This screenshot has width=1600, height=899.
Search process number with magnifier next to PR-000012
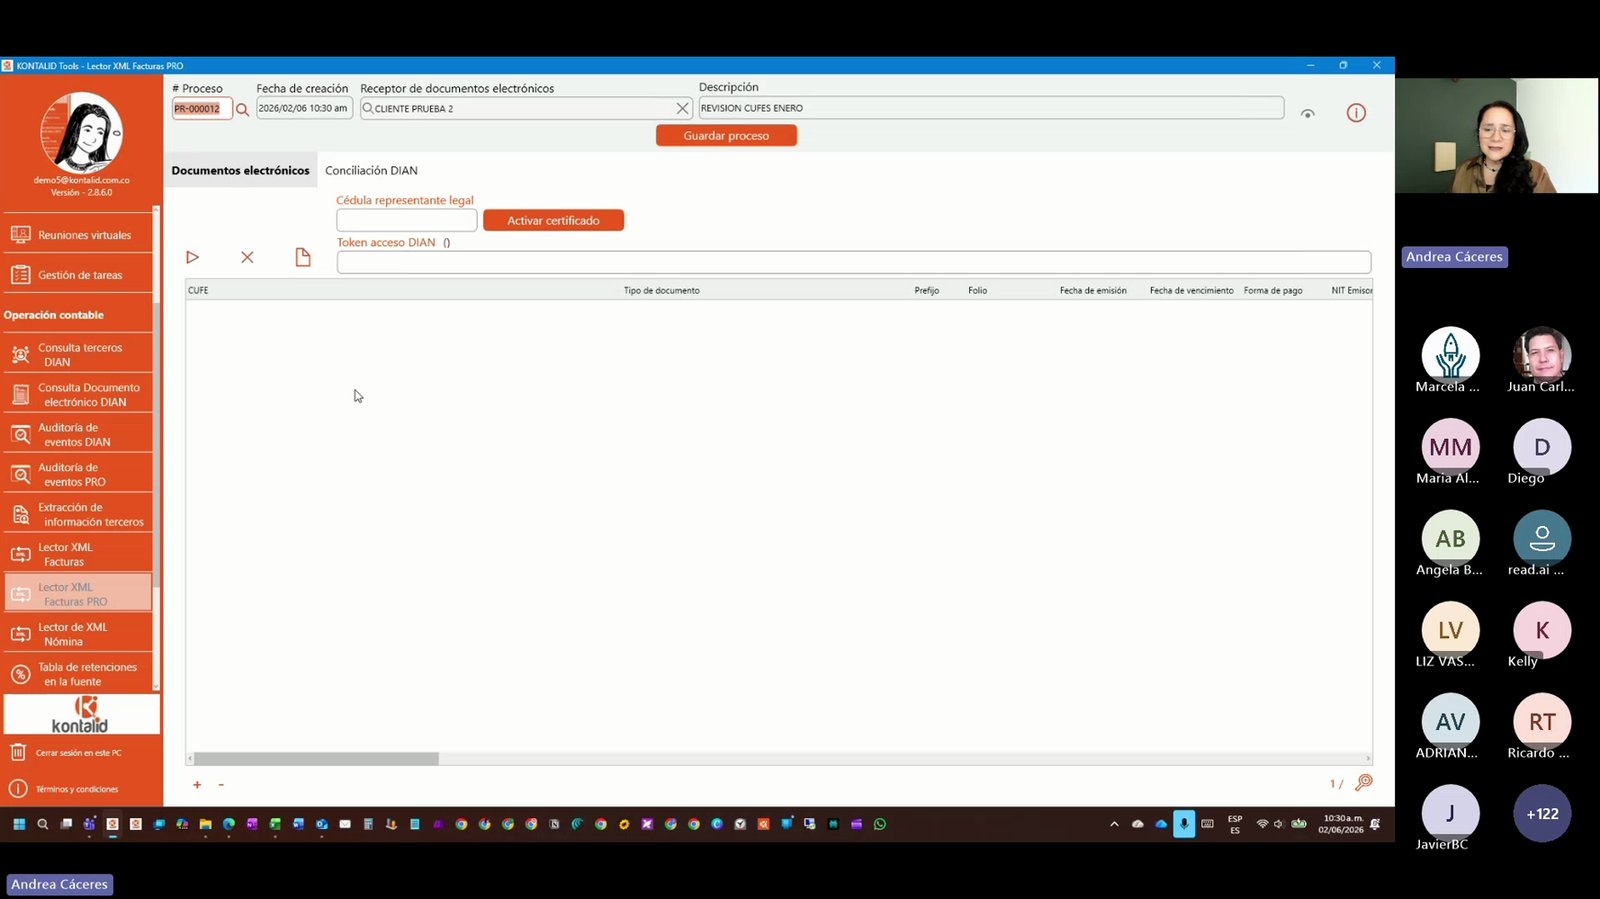[x=242, y=109]
